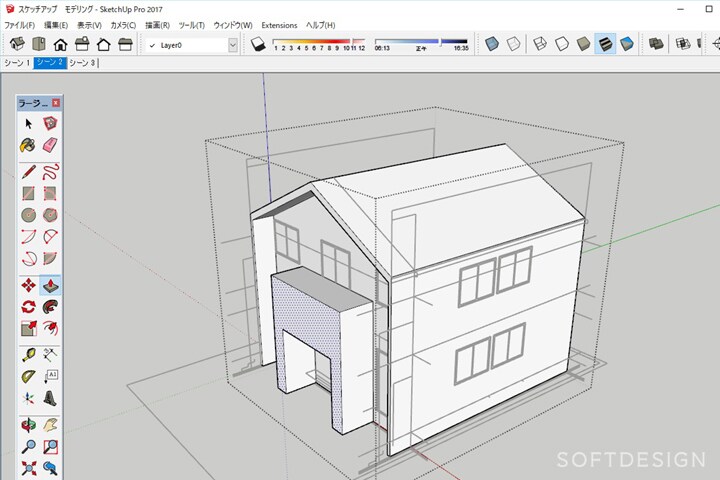Choose the Zoom magnifier tool

click(28, 446)
